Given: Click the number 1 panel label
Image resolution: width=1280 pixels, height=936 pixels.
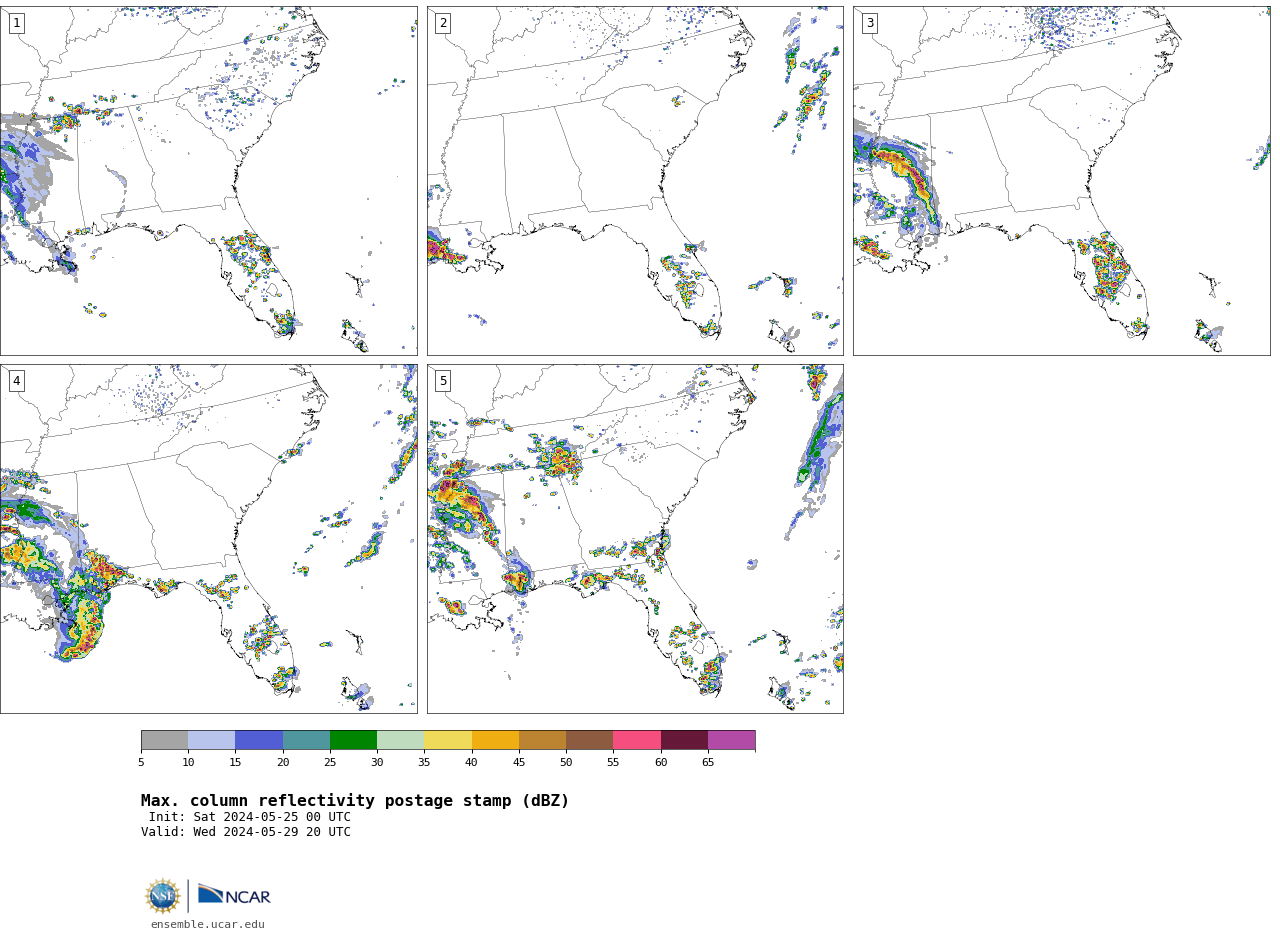Looking at the screenshot, I should click(16, 23).
